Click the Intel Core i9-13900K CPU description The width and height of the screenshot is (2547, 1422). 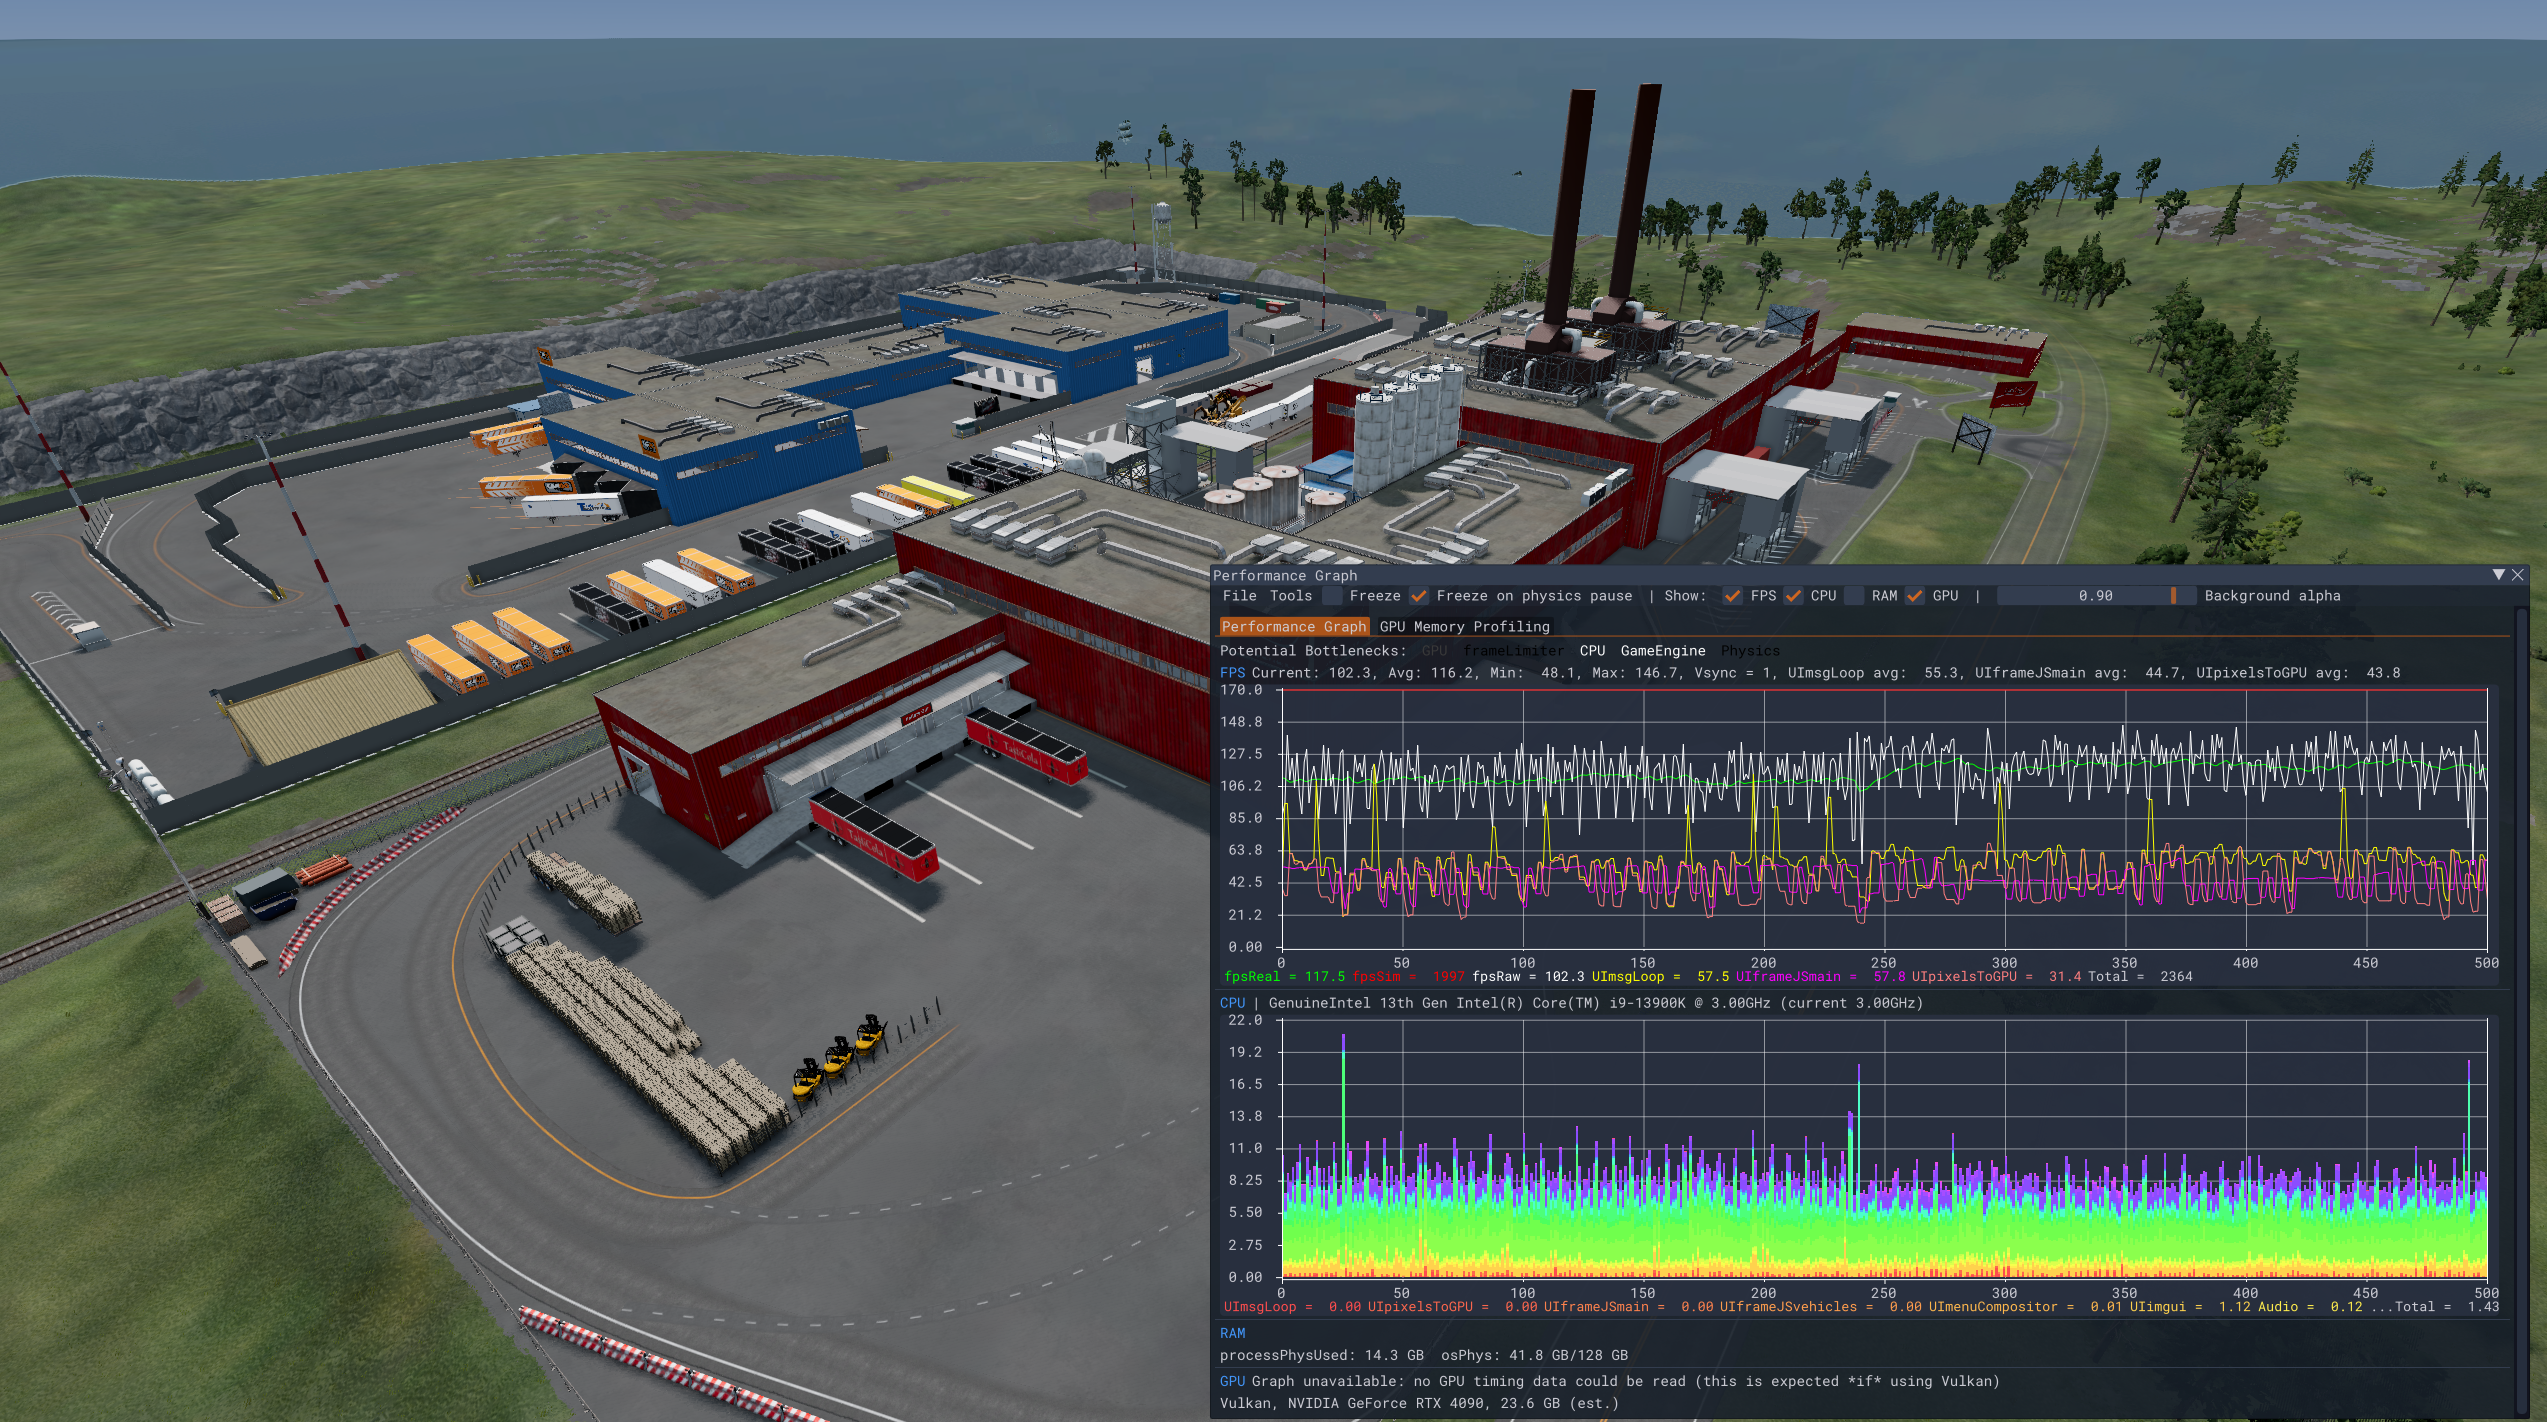[1595, 1003]
